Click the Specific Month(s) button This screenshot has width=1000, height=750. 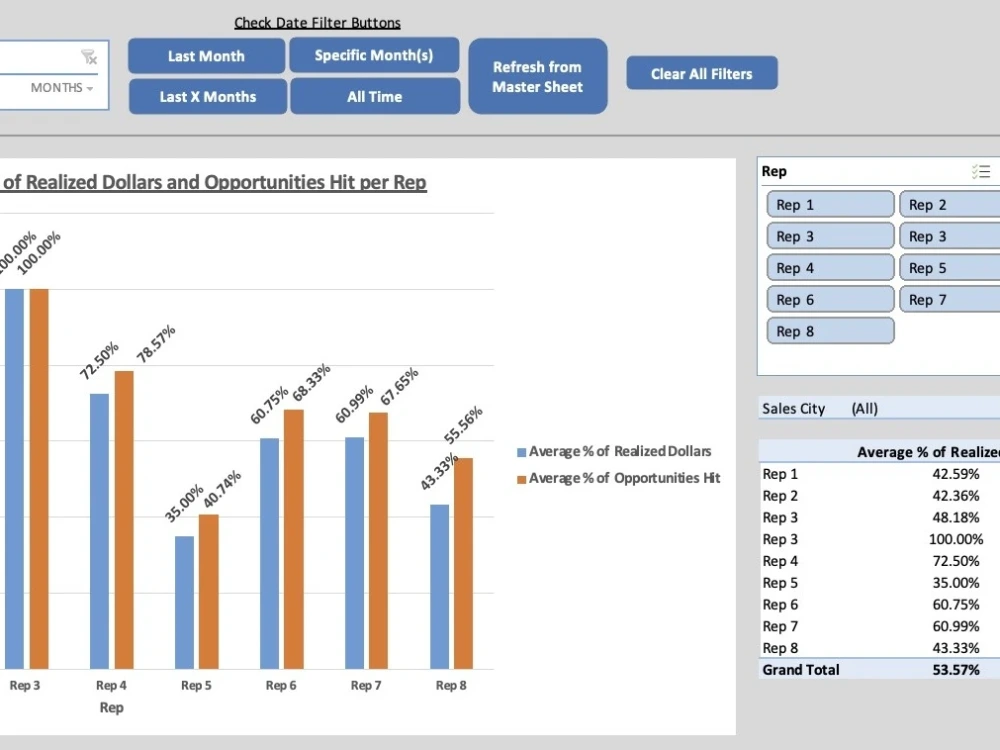[x=374, y=56]
